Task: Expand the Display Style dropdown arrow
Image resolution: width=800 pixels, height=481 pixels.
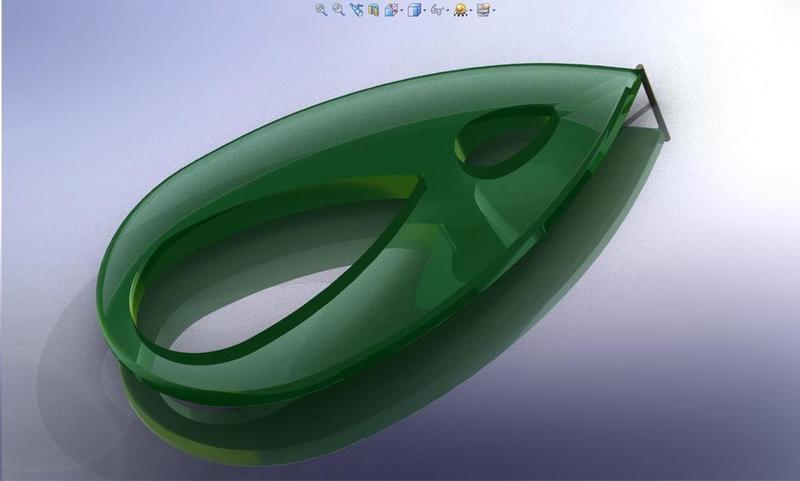Action: (424, 10)
